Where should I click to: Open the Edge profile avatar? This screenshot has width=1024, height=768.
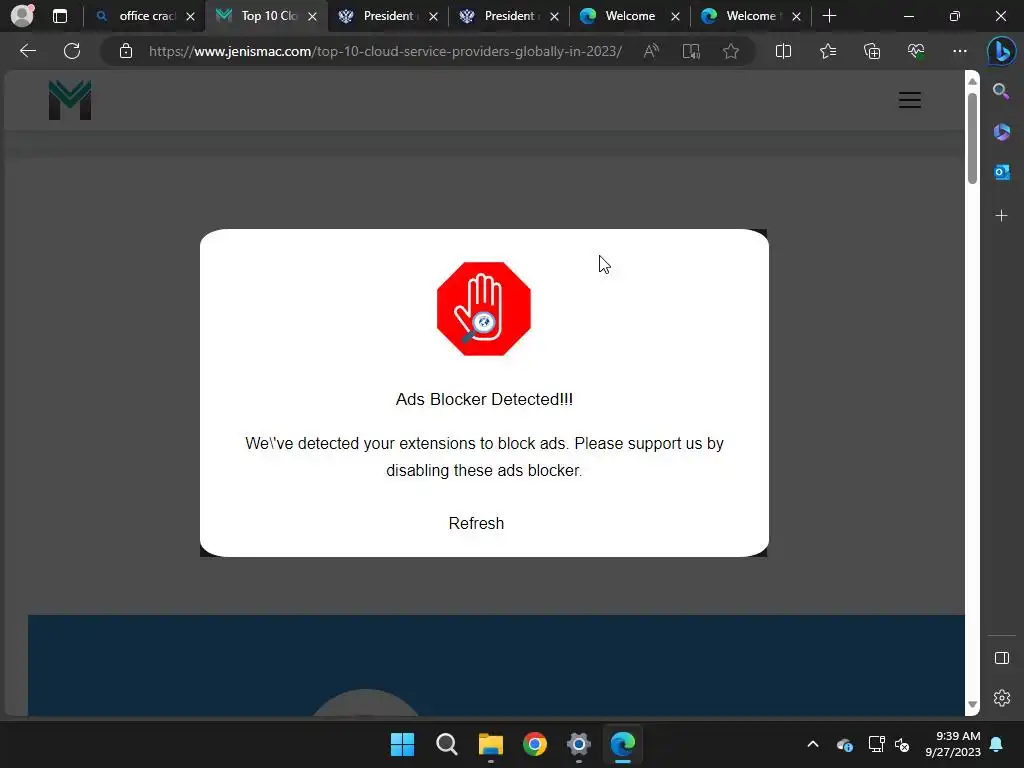(x=22, y=15)
